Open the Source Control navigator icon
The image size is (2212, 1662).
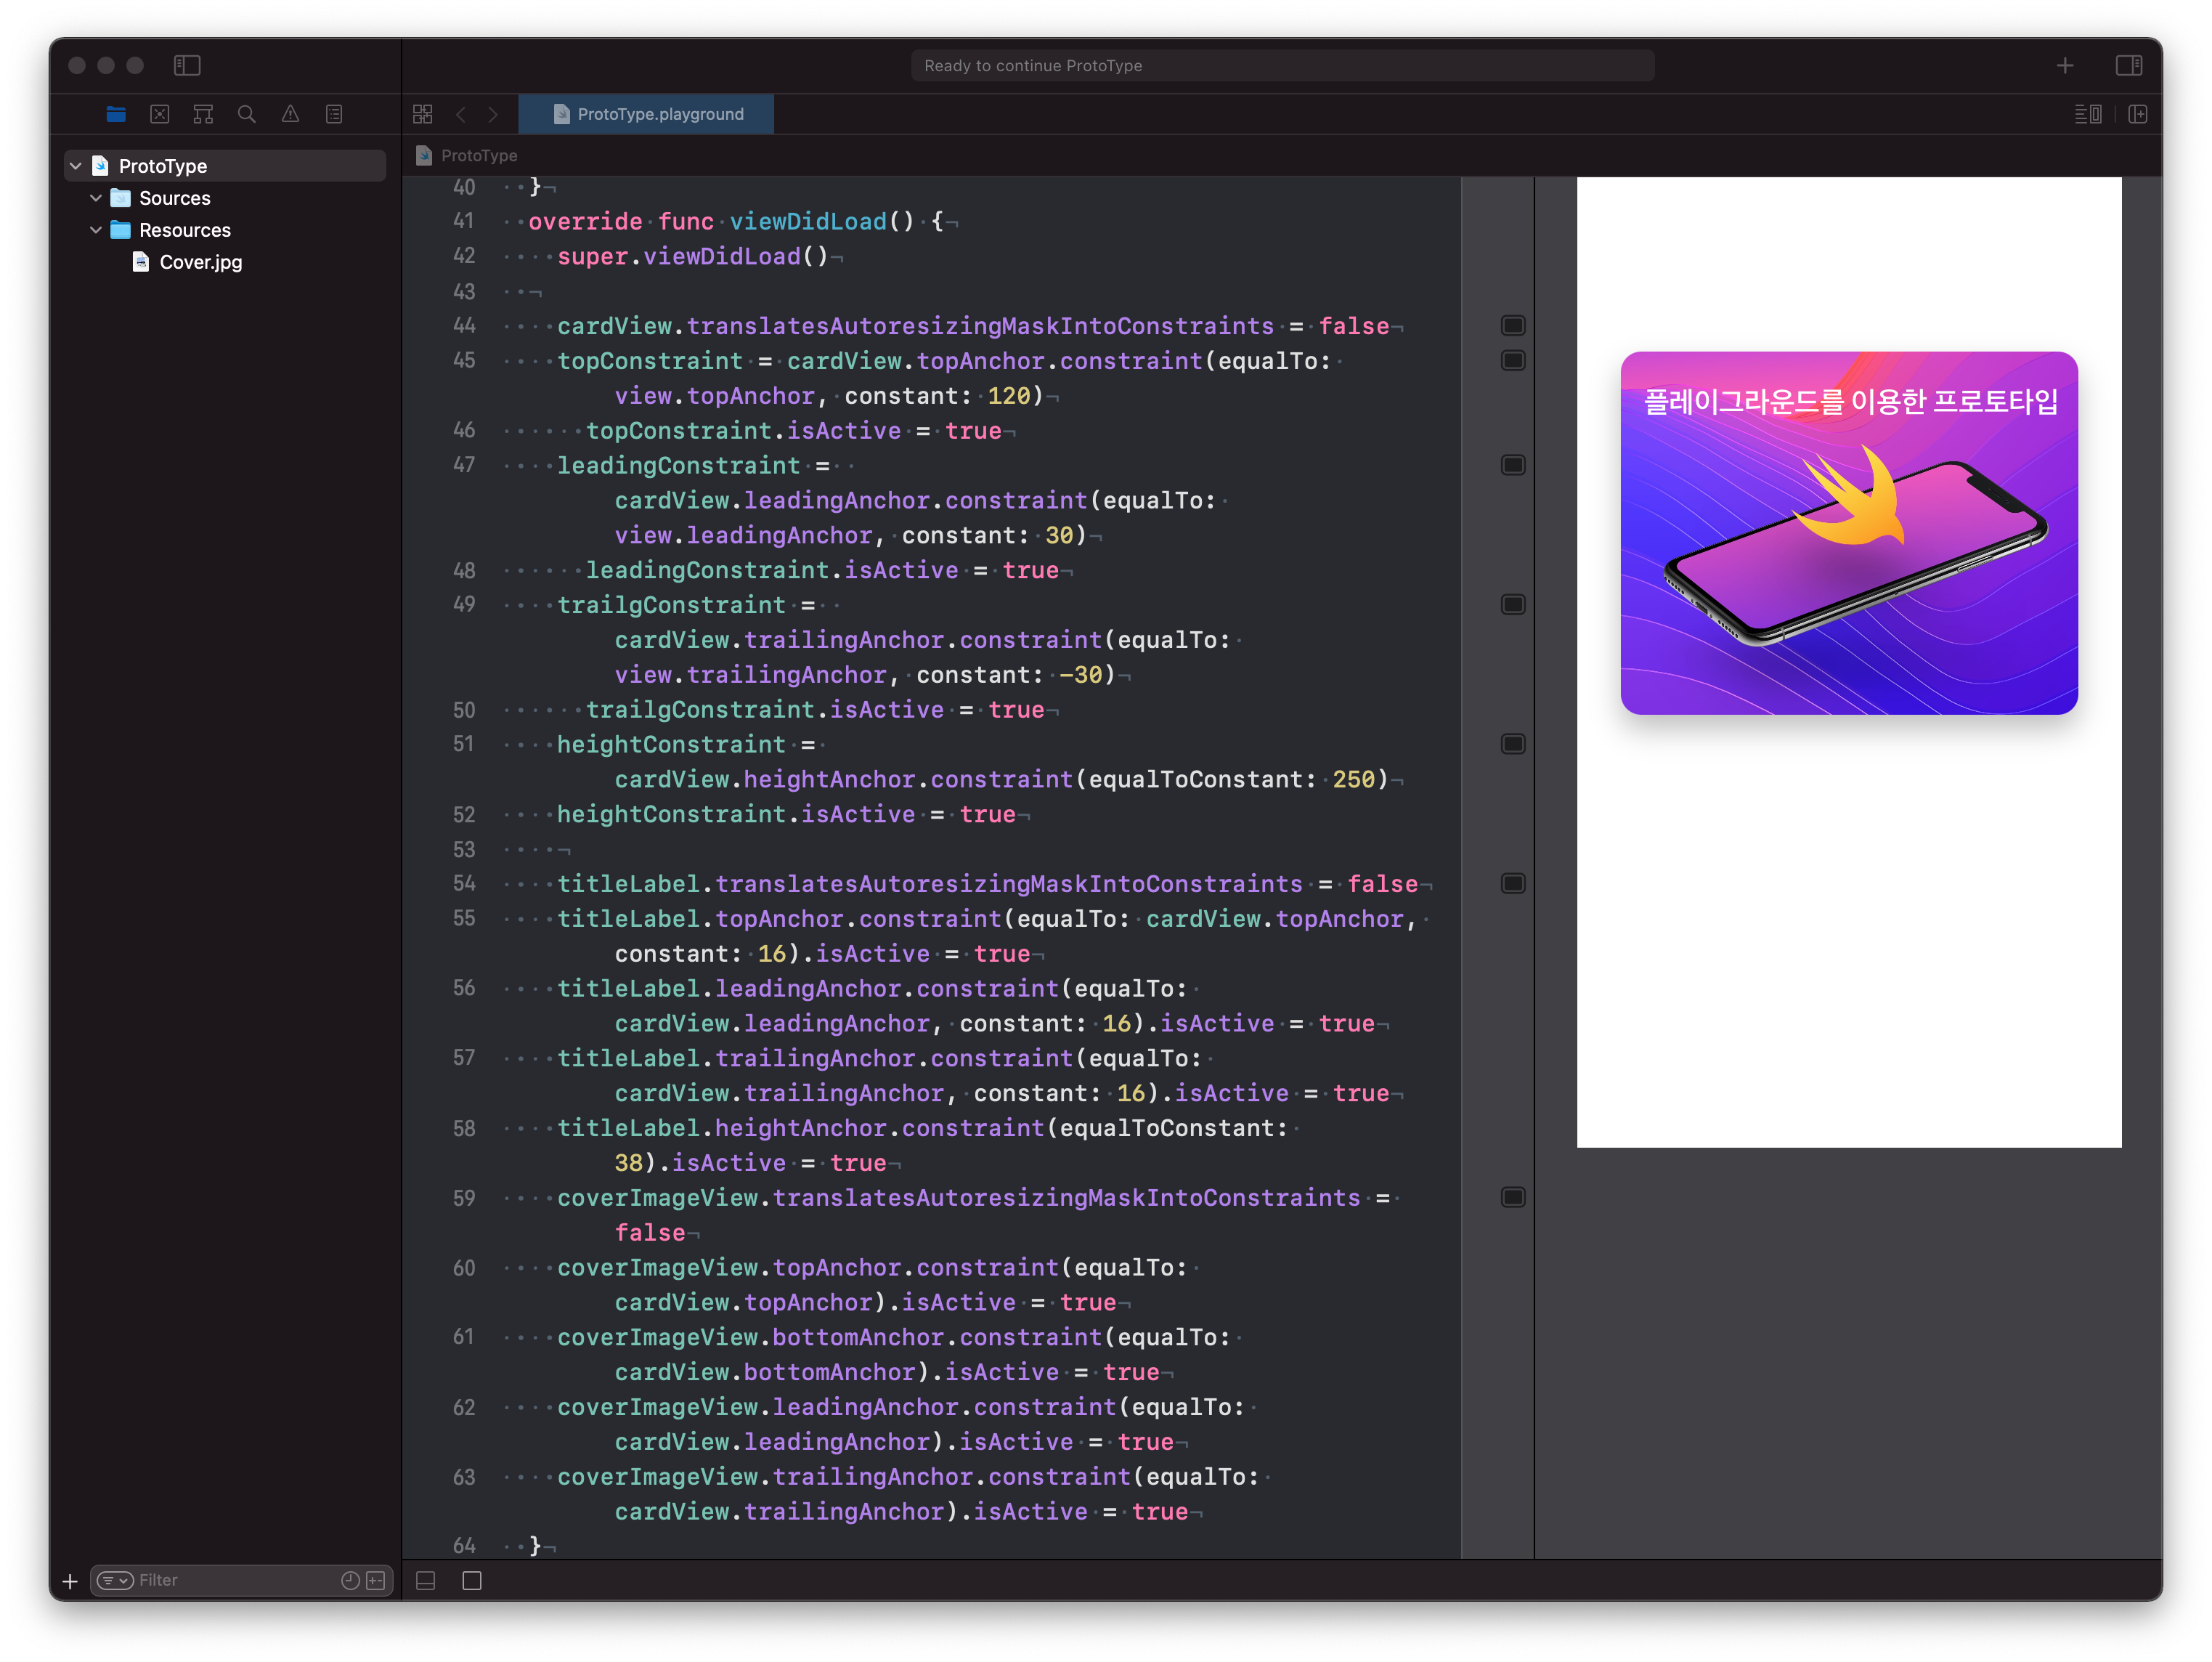(x=160, y=114)
